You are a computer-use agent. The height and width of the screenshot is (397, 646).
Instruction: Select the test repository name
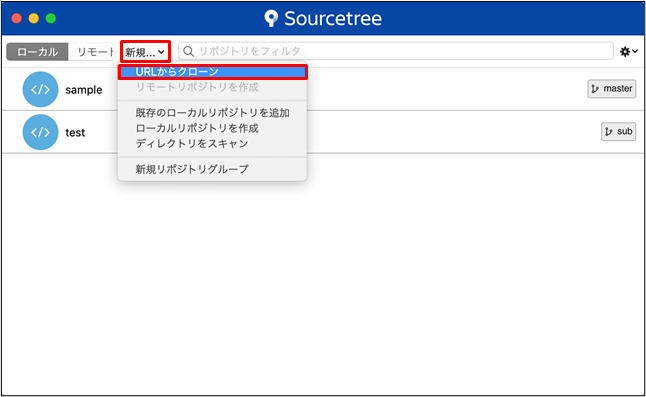(x=75, y=133)
